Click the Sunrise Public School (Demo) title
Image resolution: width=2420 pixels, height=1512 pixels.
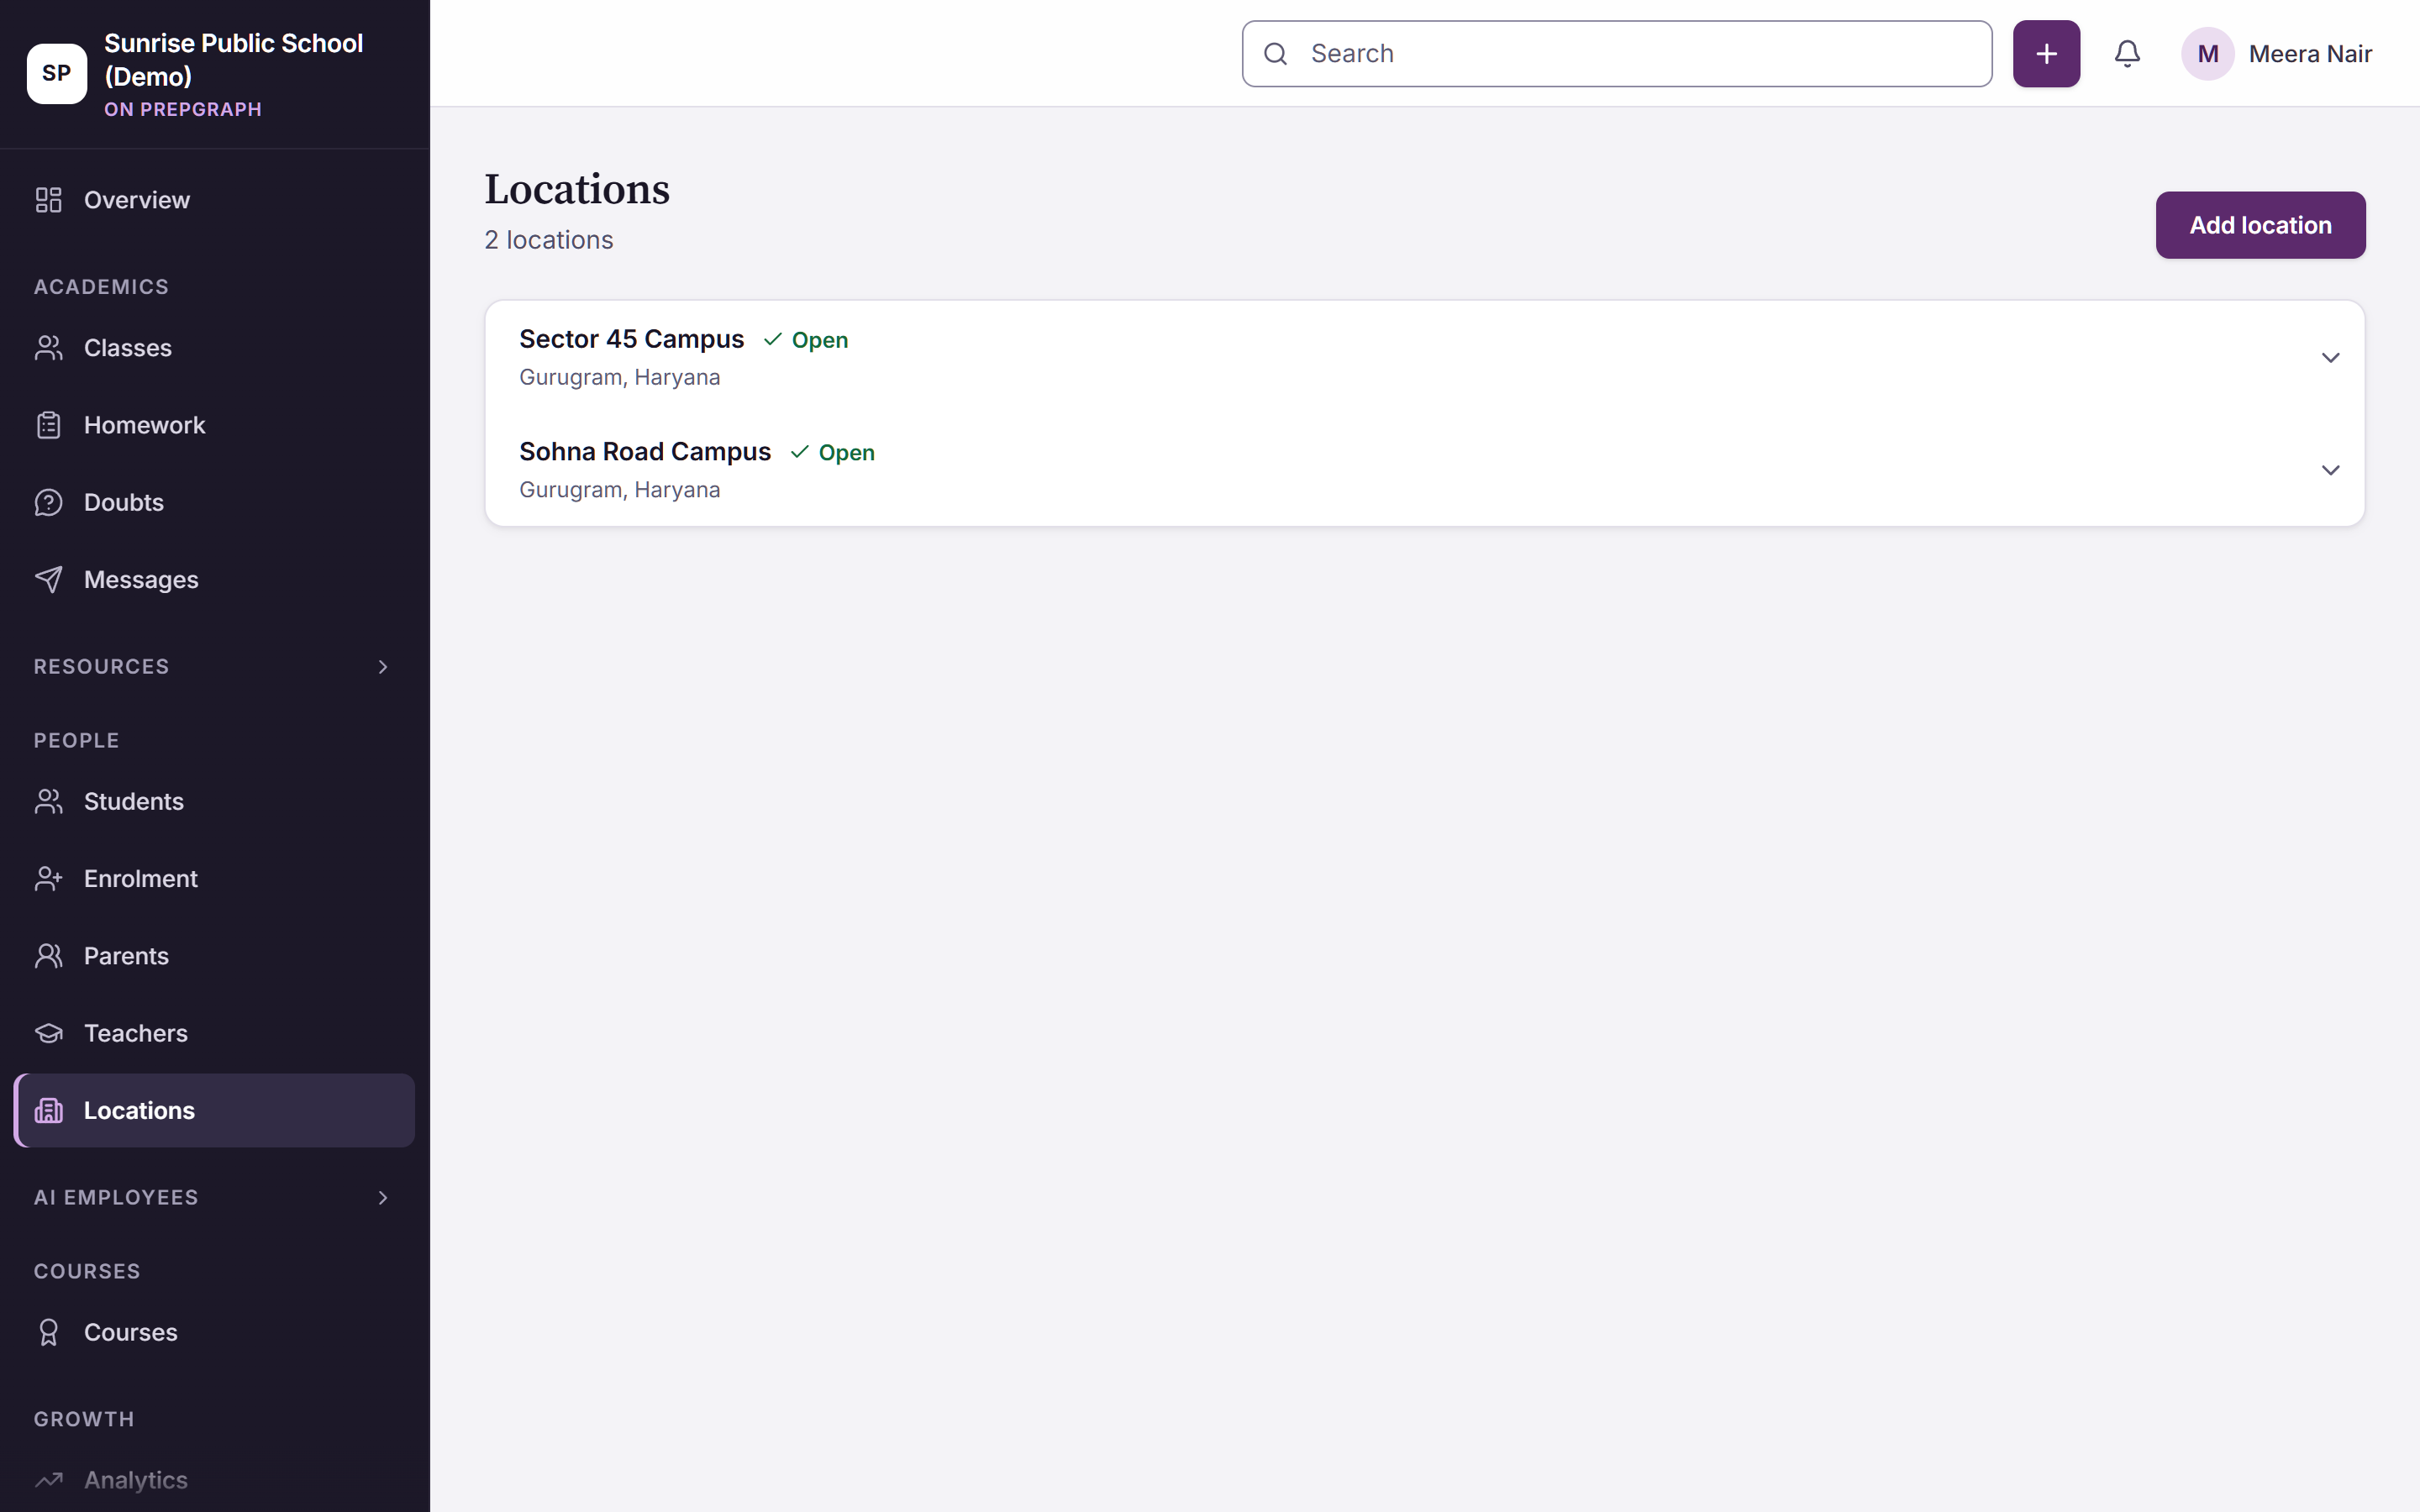[x=234, y=60]
